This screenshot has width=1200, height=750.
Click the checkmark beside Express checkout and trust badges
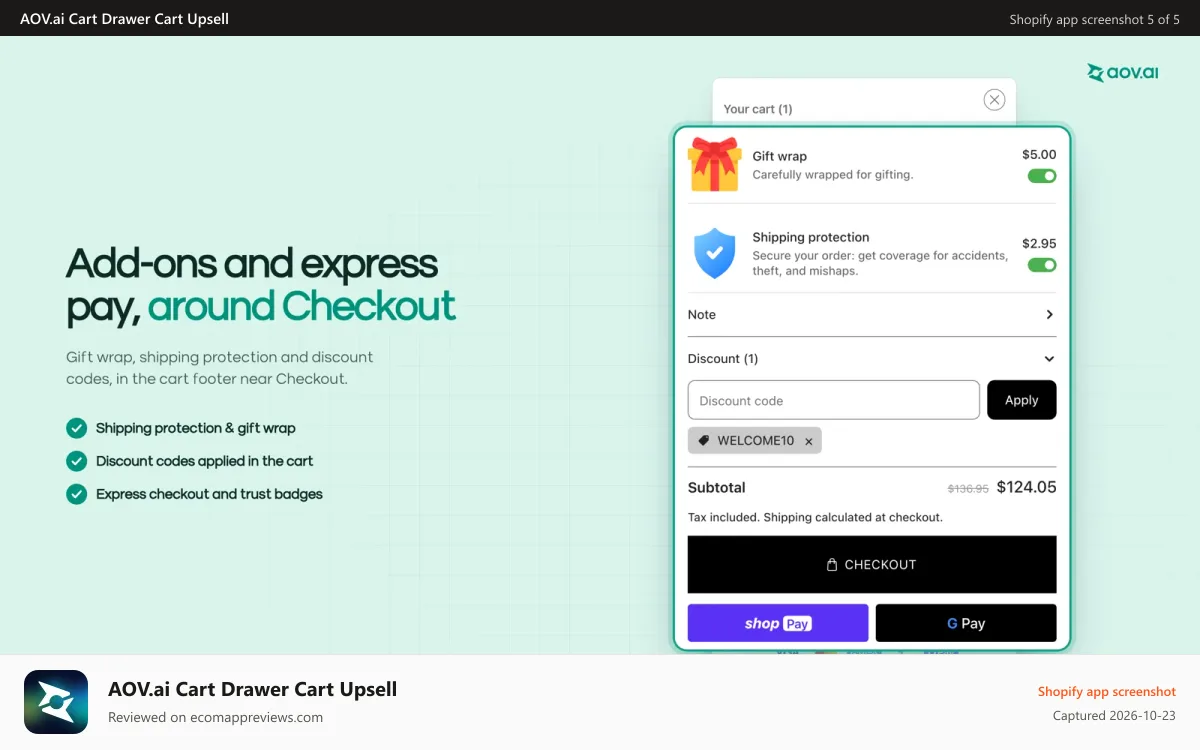tap(77, 494)
